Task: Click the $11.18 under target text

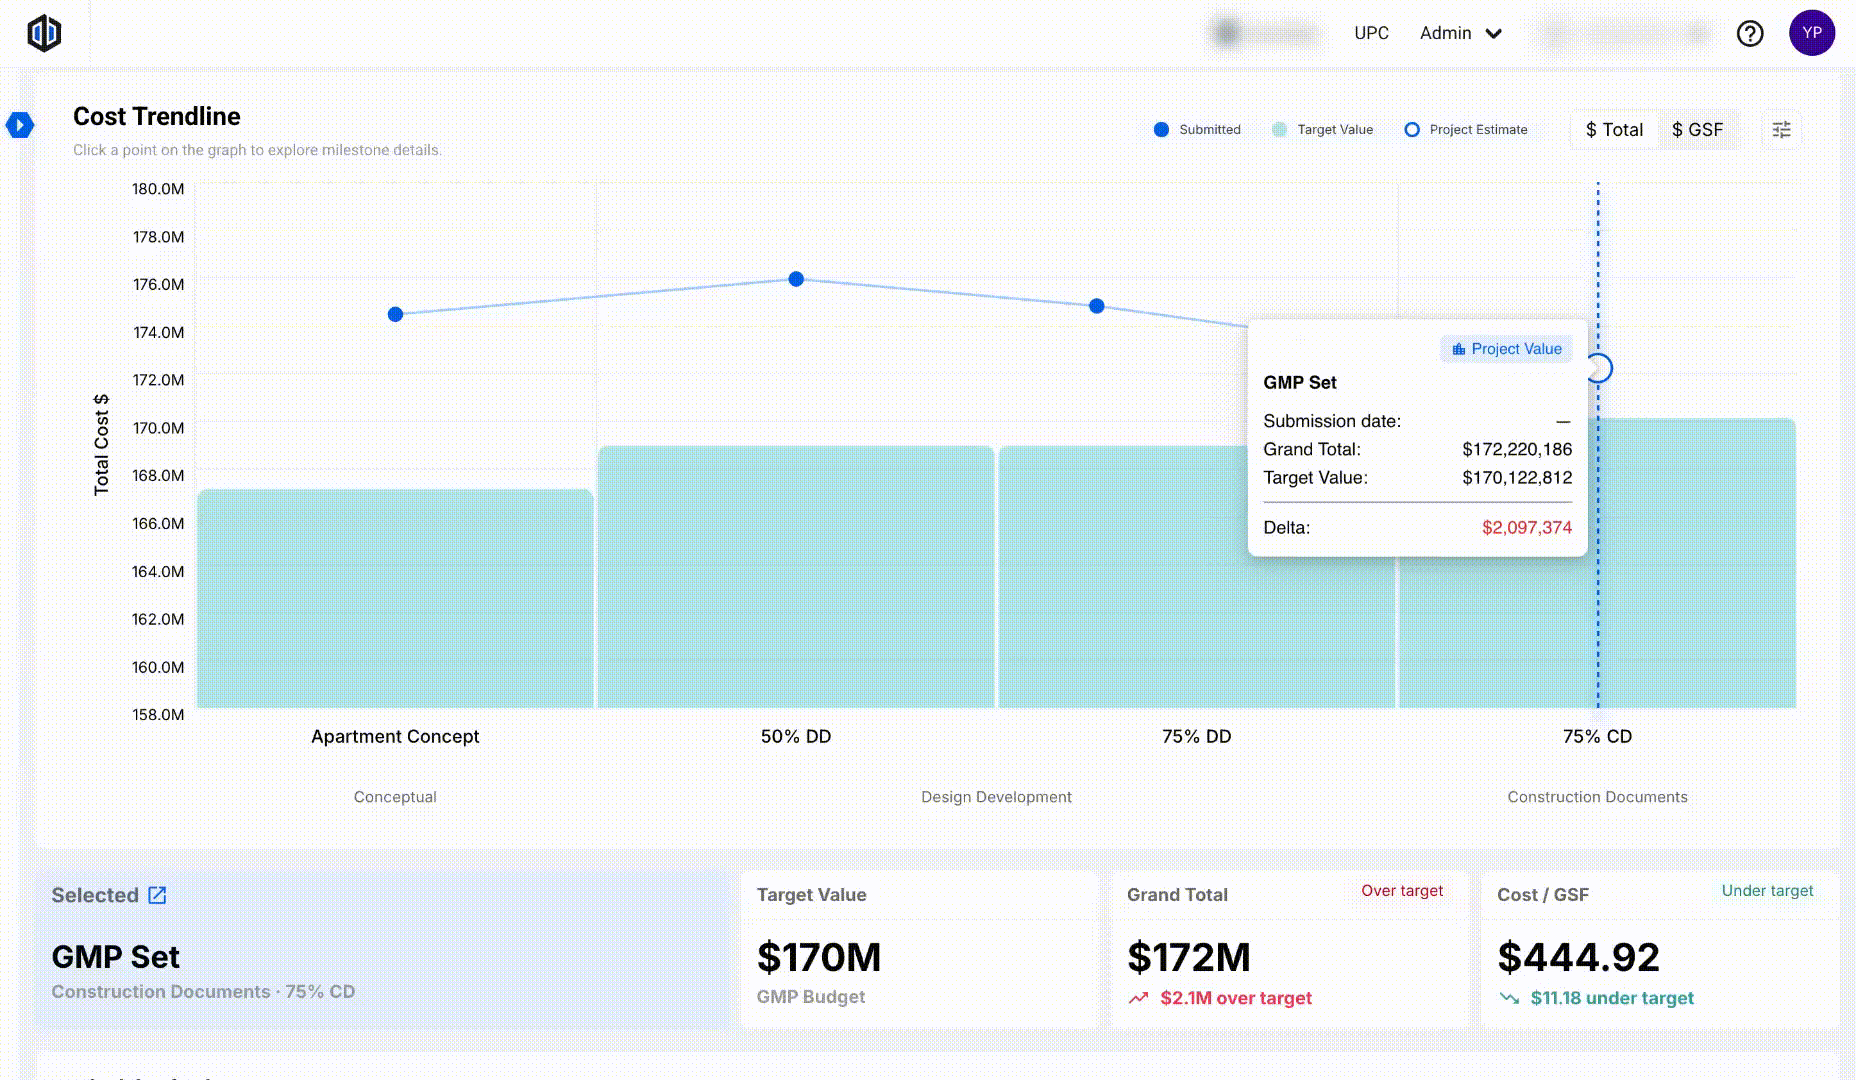Action: click(x=1612, y=998)
